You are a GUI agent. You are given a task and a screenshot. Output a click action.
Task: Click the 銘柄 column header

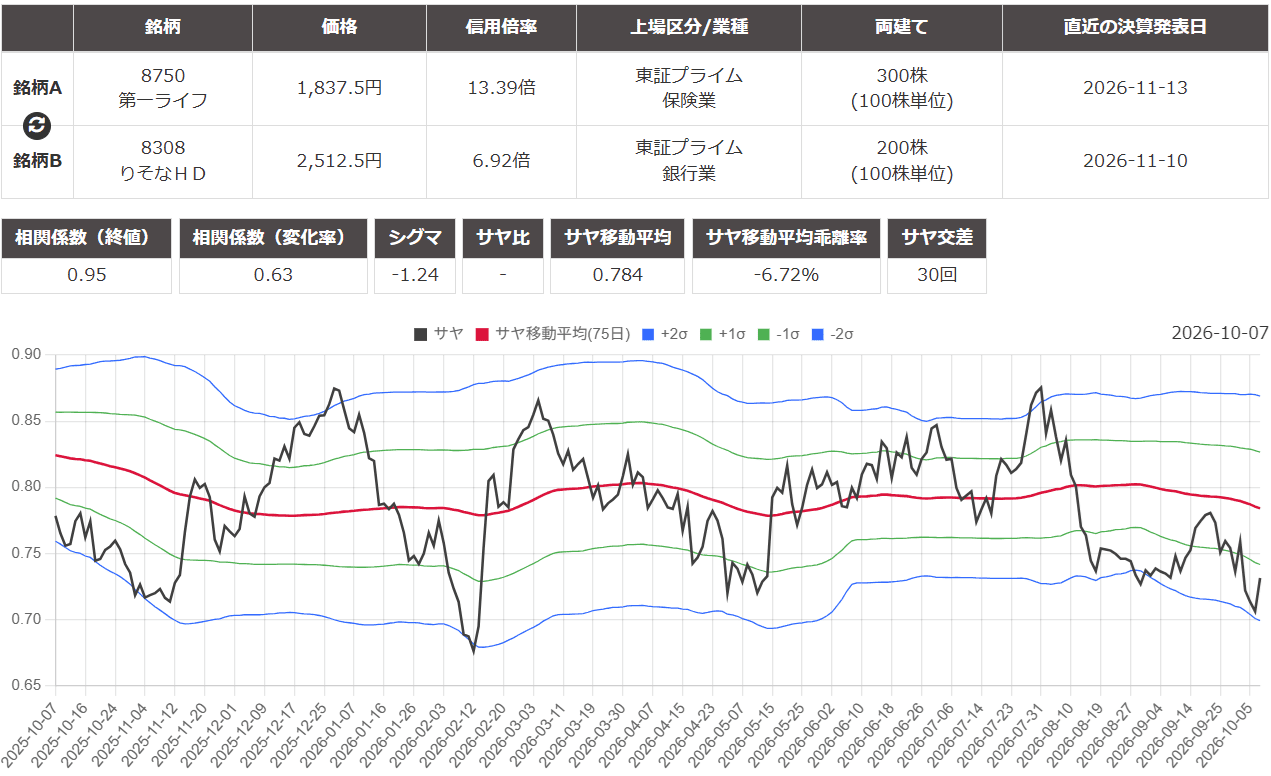(x=163, y=27)
